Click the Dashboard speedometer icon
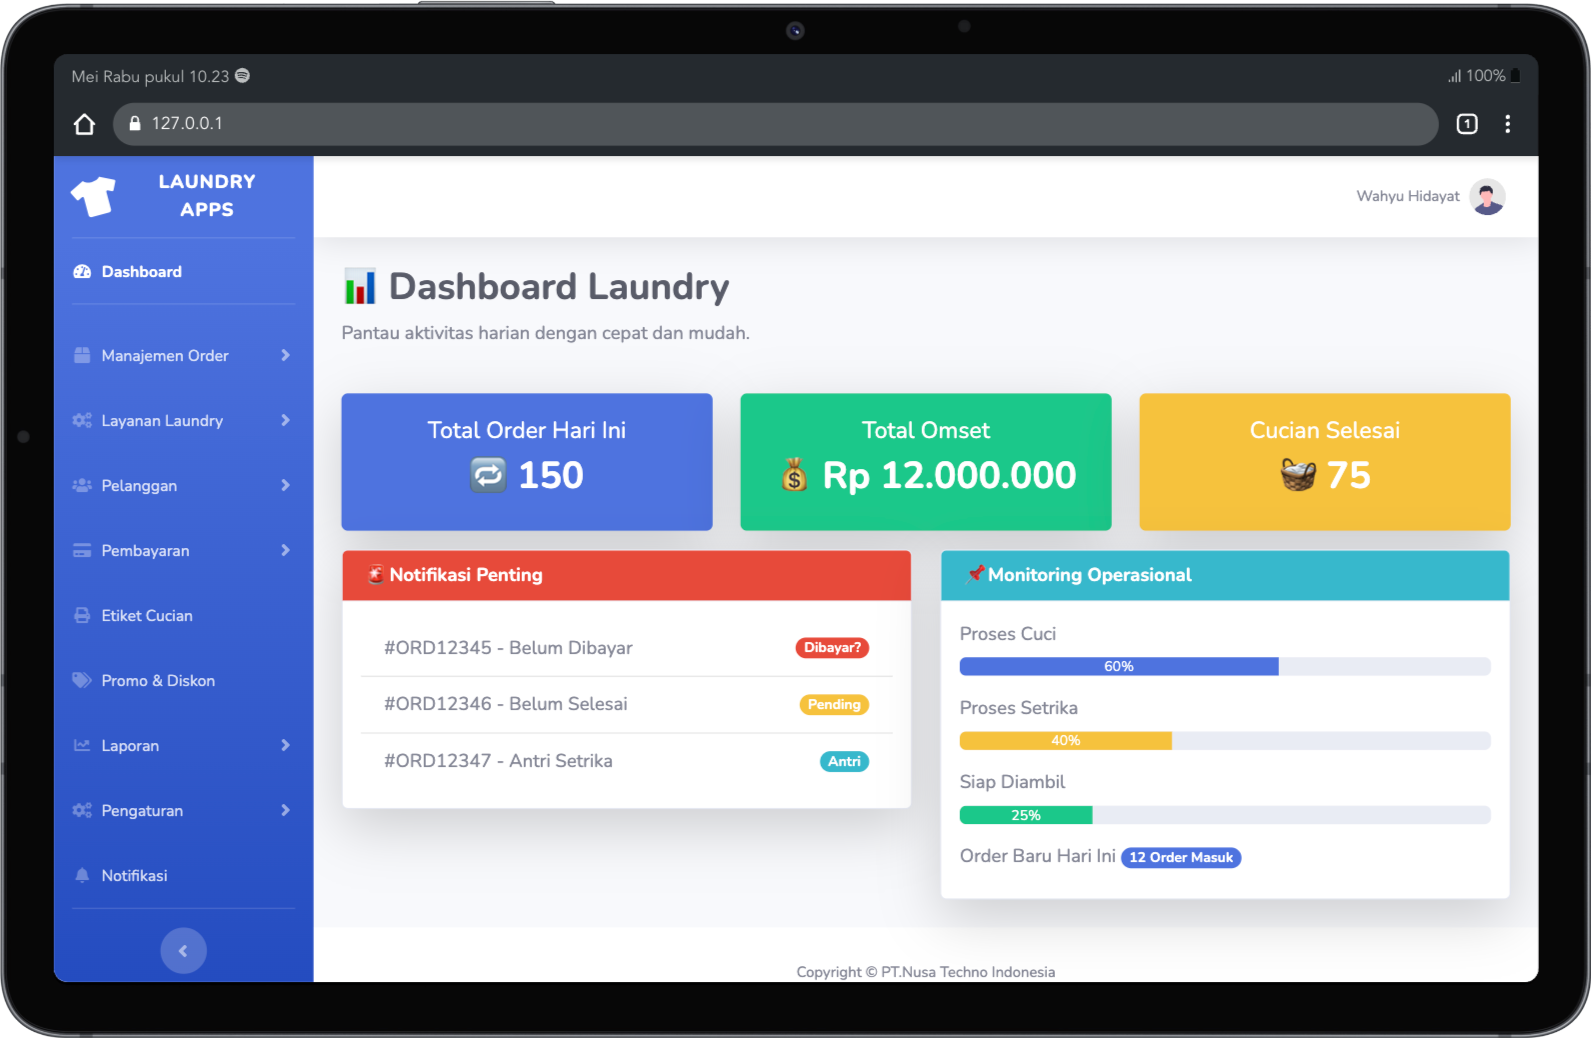 tap(82, 272)
